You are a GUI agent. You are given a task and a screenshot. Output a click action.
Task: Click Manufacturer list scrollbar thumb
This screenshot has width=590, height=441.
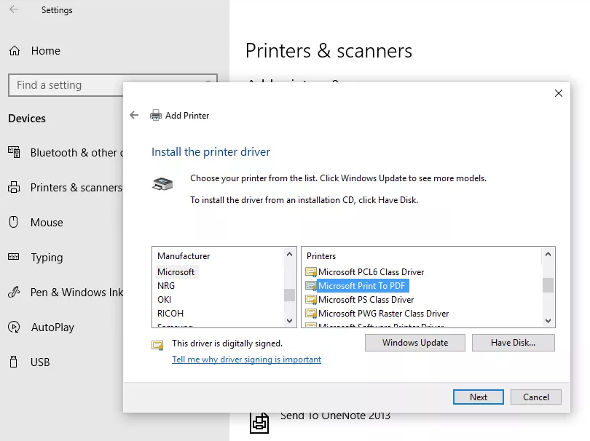pyautogui.click(x=289, y=295)
